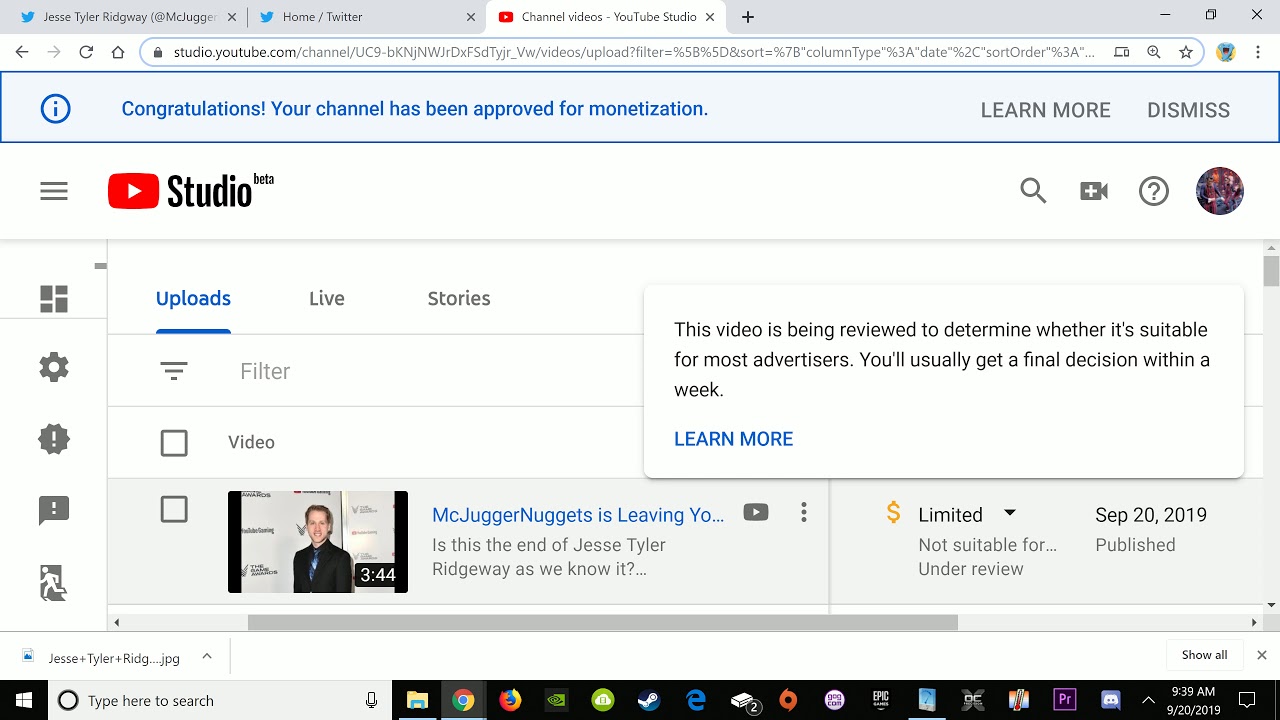The image size is (1280, 720).
Task: Open Send feedback sidebar icon
Action: click(x=54, y=510)
